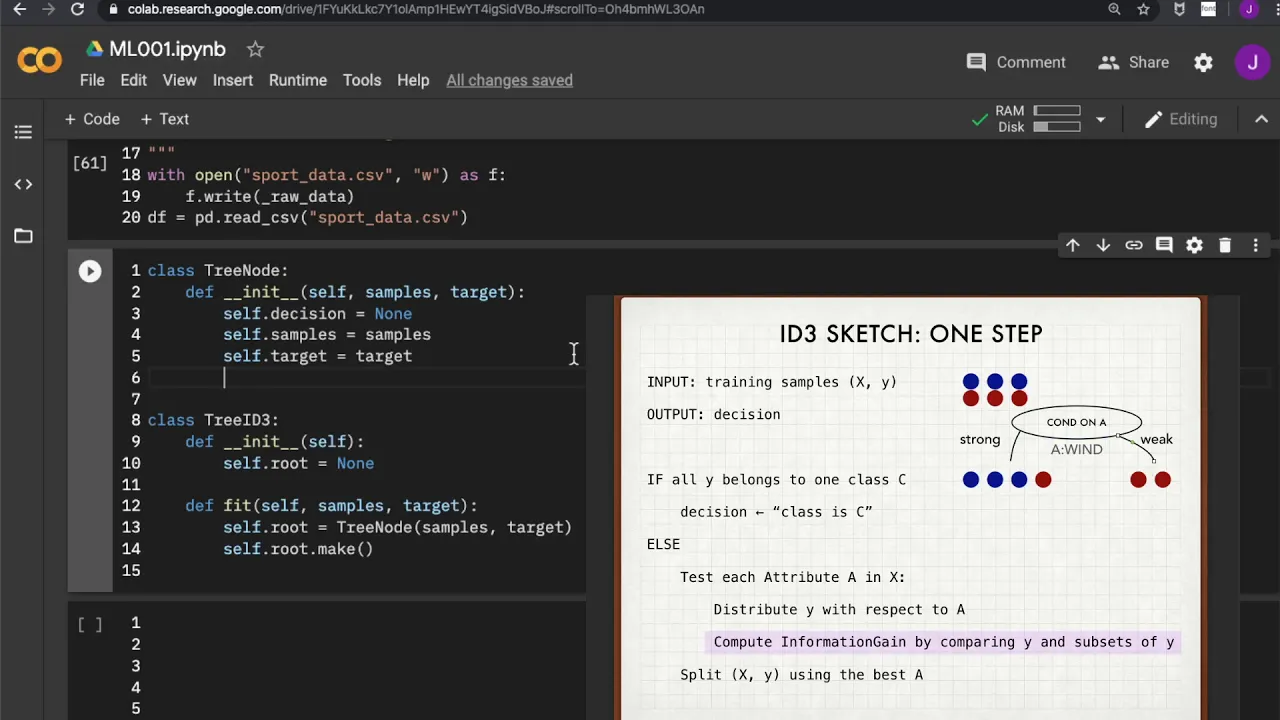This screenshot has width=1280, height=720.
Task: Collapse the header with the chevron up
Action: 1261,119
